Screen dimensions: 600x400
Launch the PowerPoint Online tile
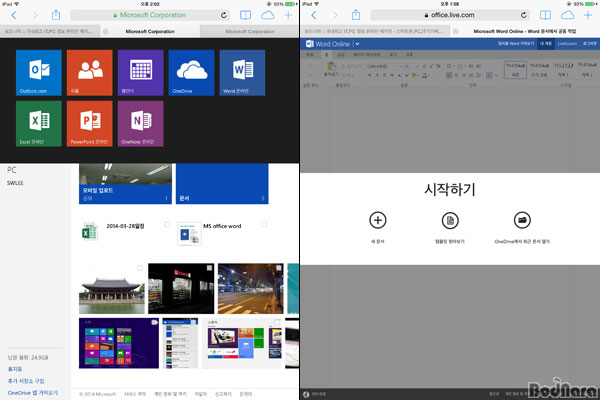(90, 124)
